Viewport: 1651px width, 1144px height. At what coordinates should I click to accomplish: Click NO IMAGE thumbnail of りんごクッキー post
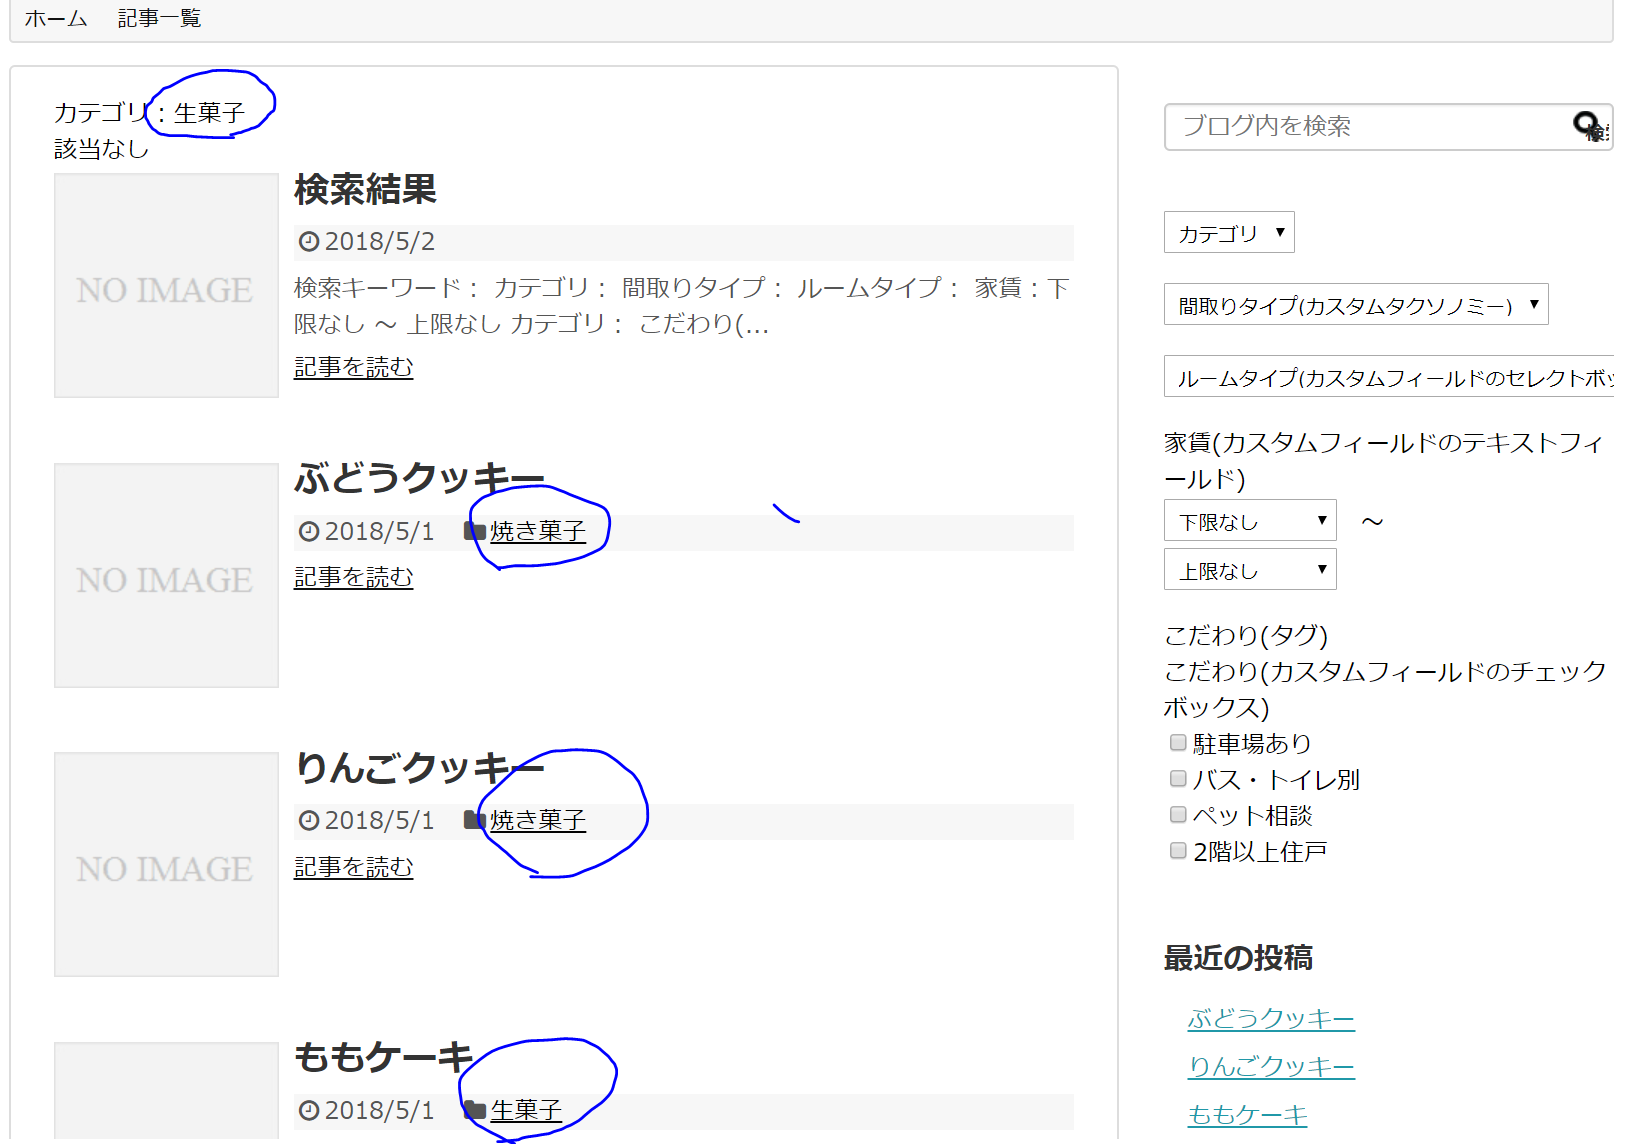tap(166, 864)
